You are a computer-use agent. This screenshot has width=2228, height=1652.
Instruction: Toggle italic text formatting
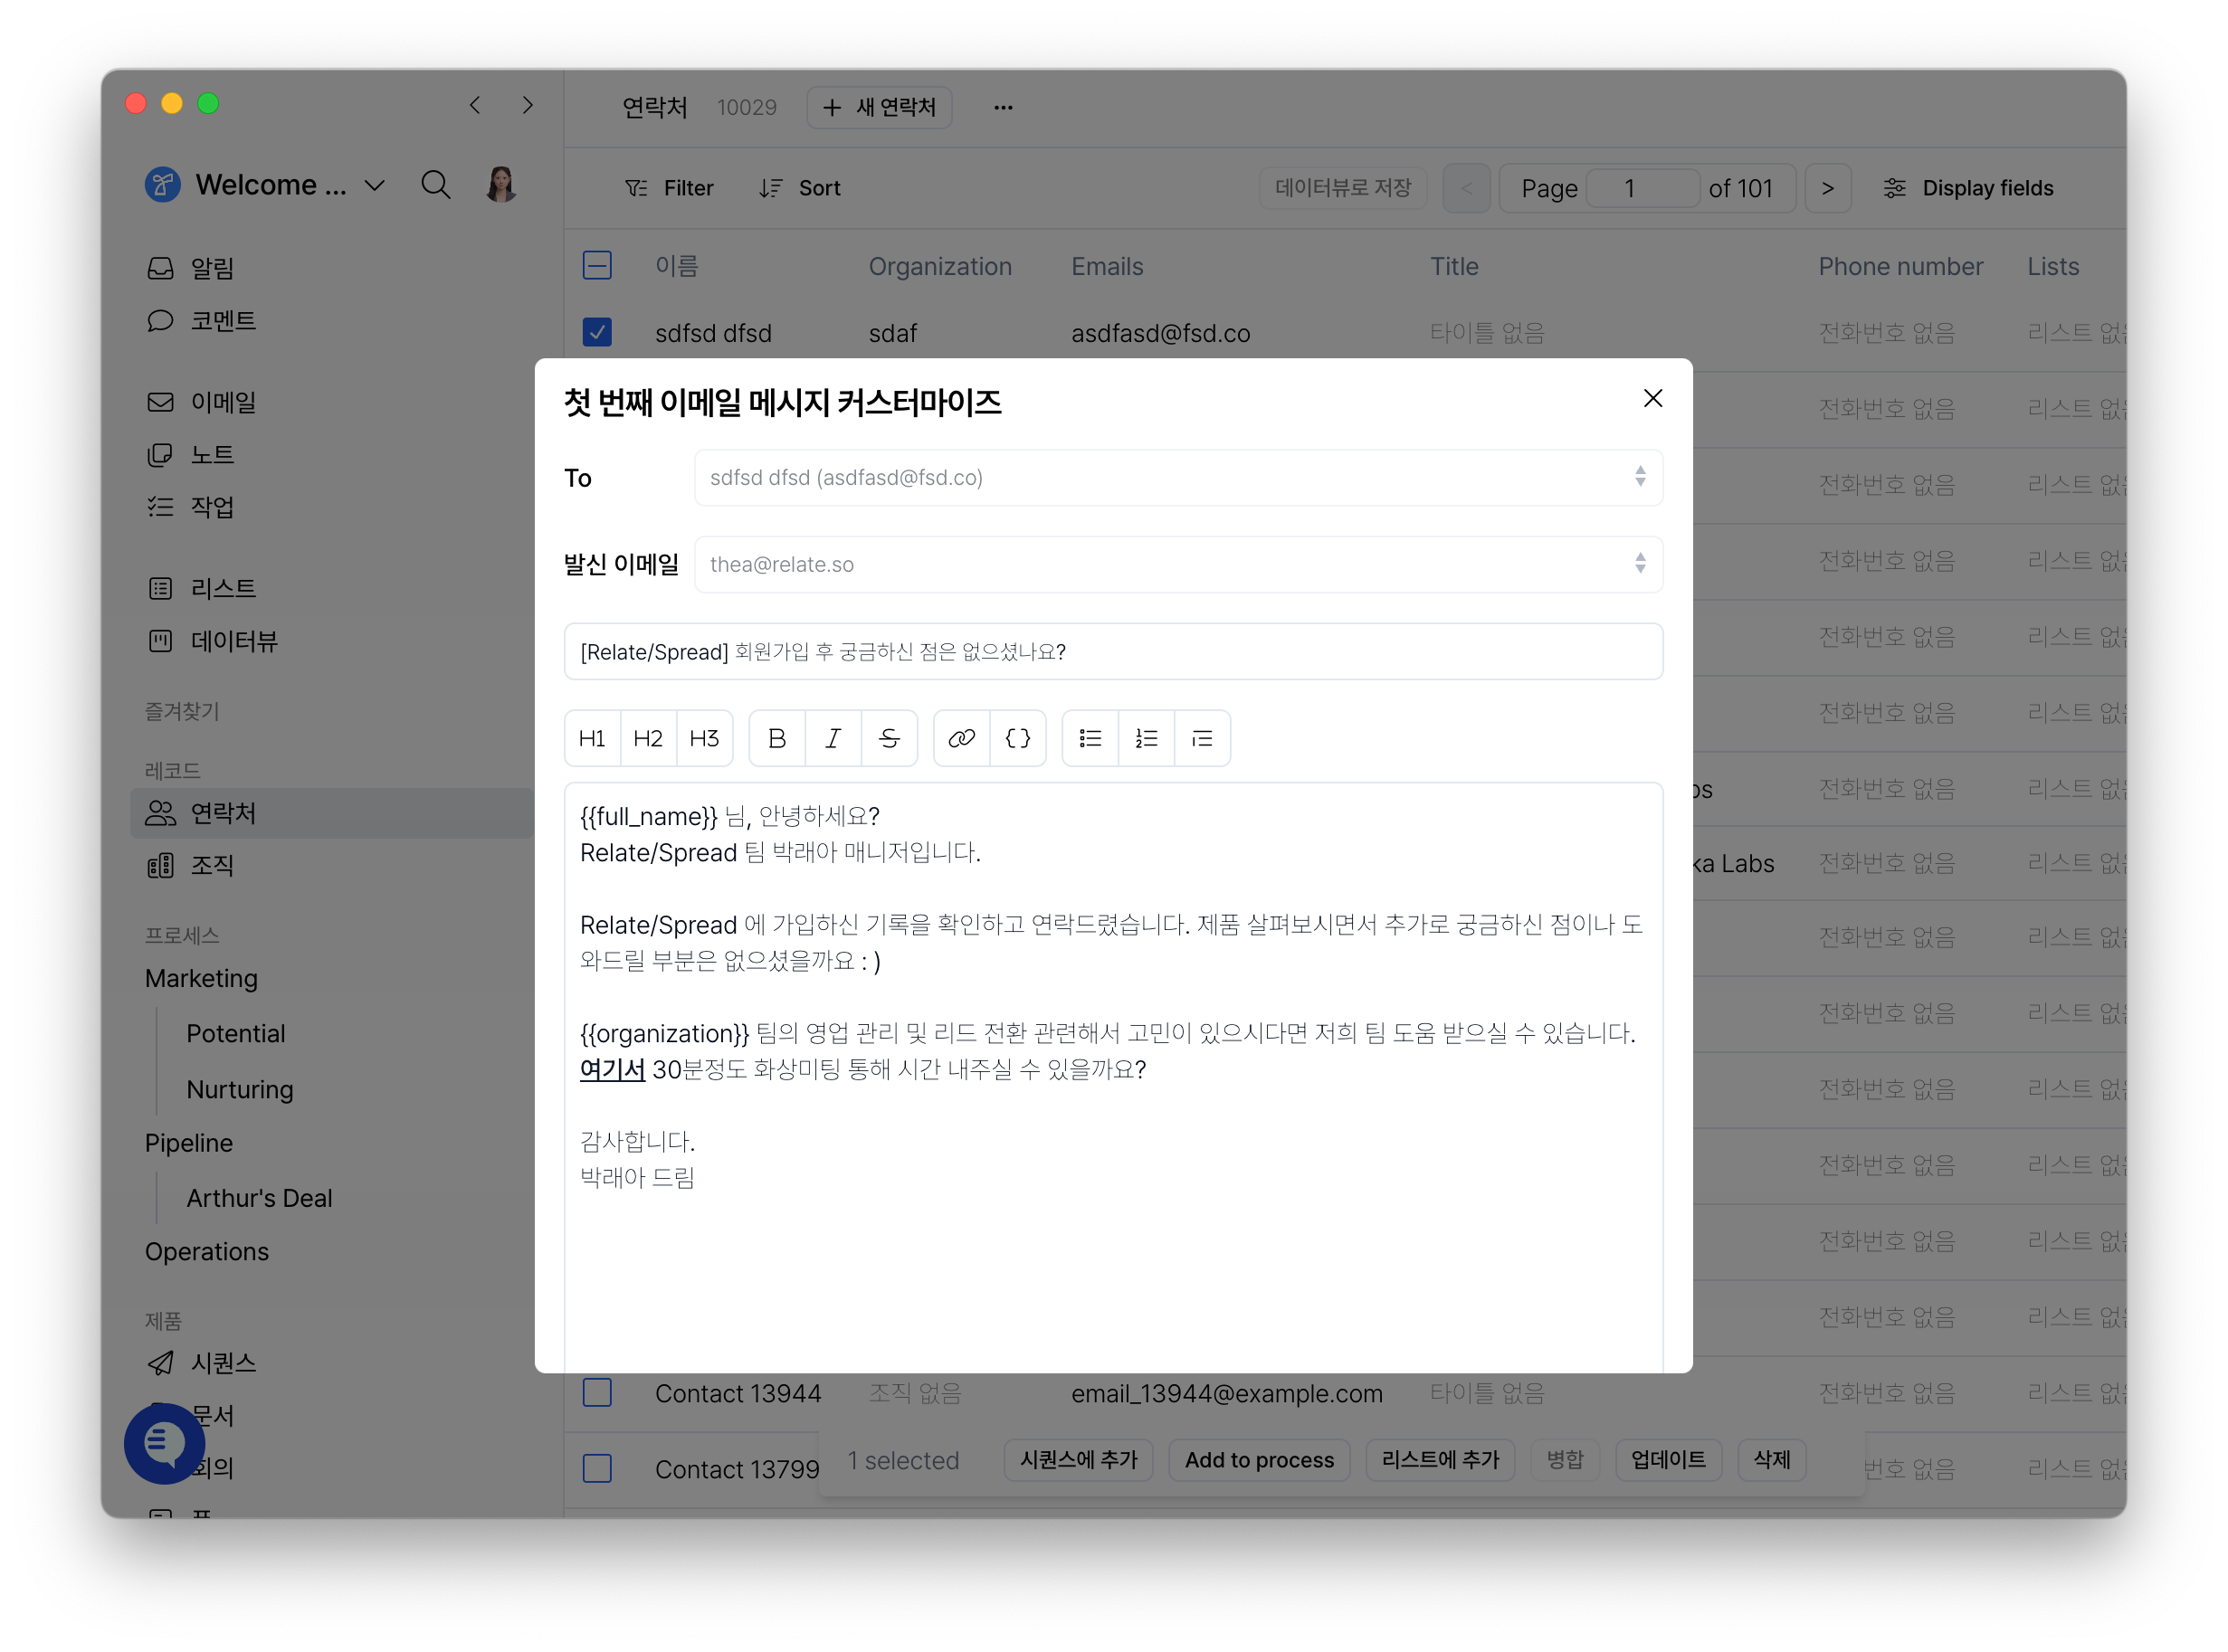tap(833, 738)
